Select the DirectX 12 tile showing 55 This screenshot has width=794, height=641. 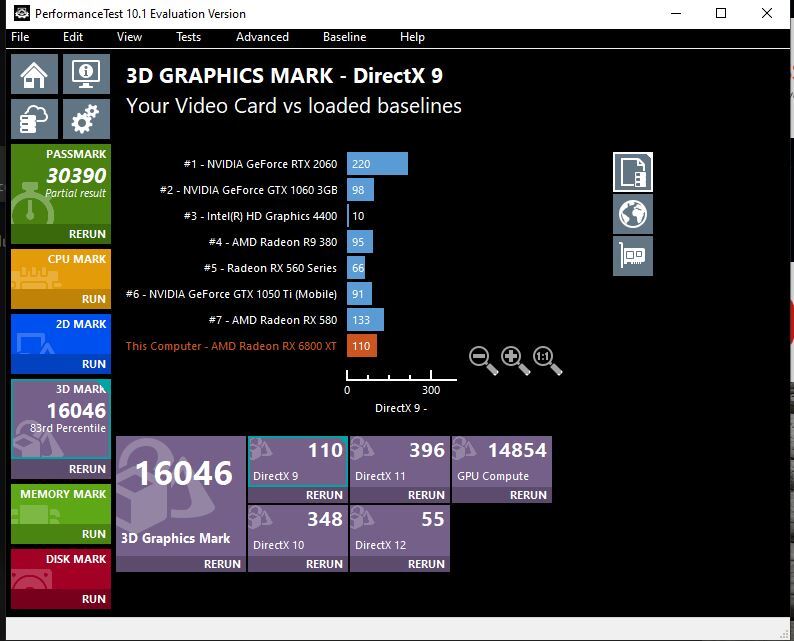pos(400,531)
